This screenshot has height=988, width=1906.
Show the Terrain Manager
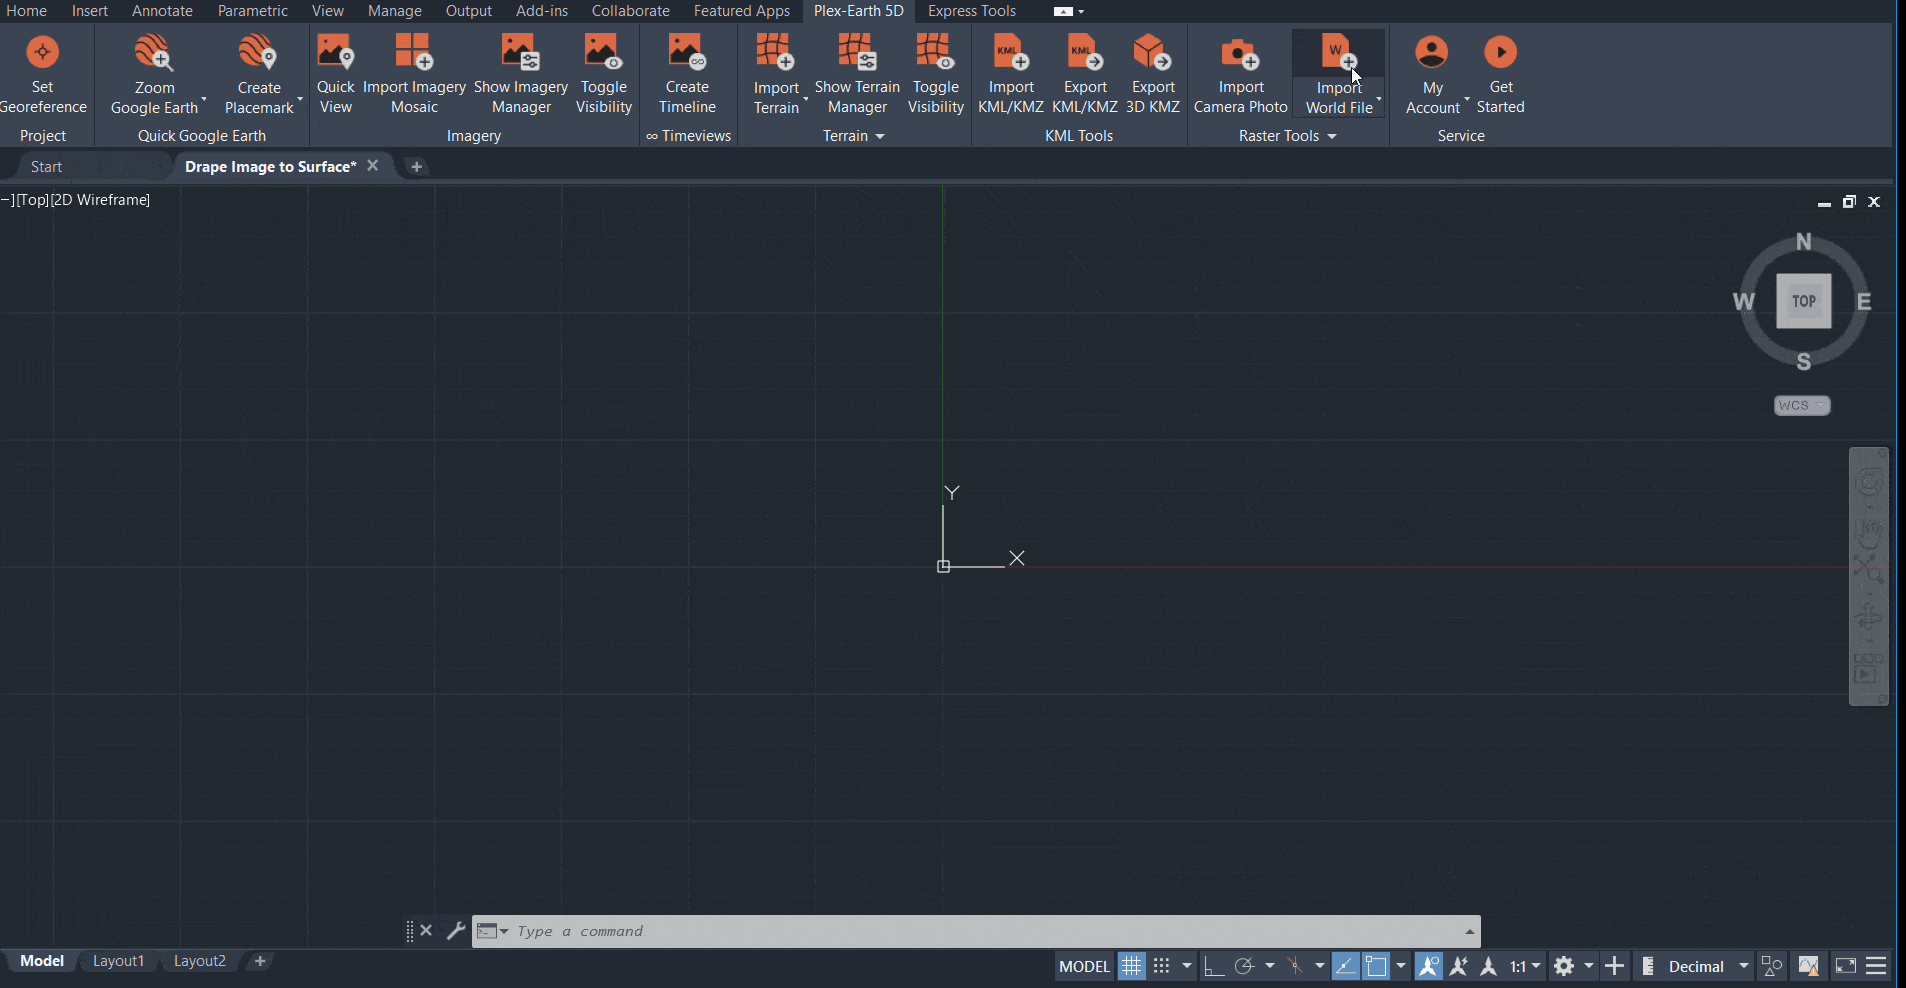click(x=857, y=74)
